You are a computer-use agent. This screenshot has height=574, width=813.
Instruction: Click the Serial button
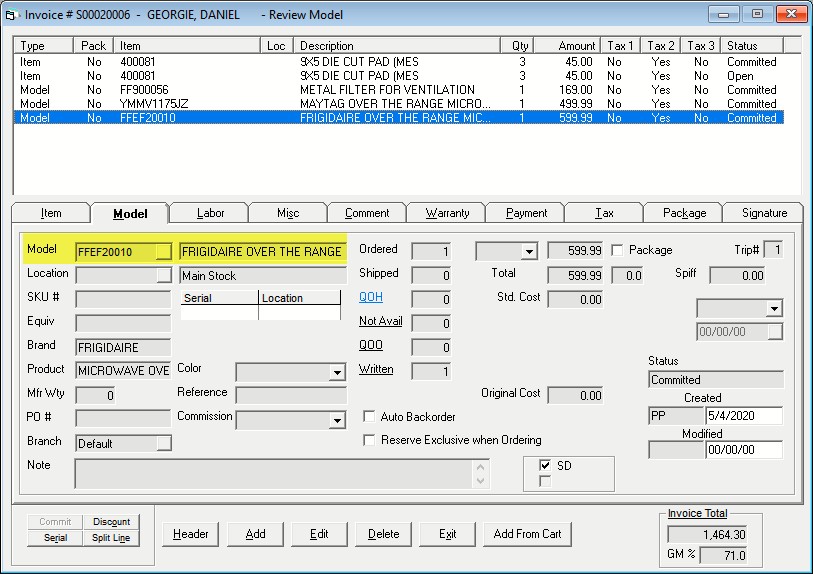click(55, 538)
